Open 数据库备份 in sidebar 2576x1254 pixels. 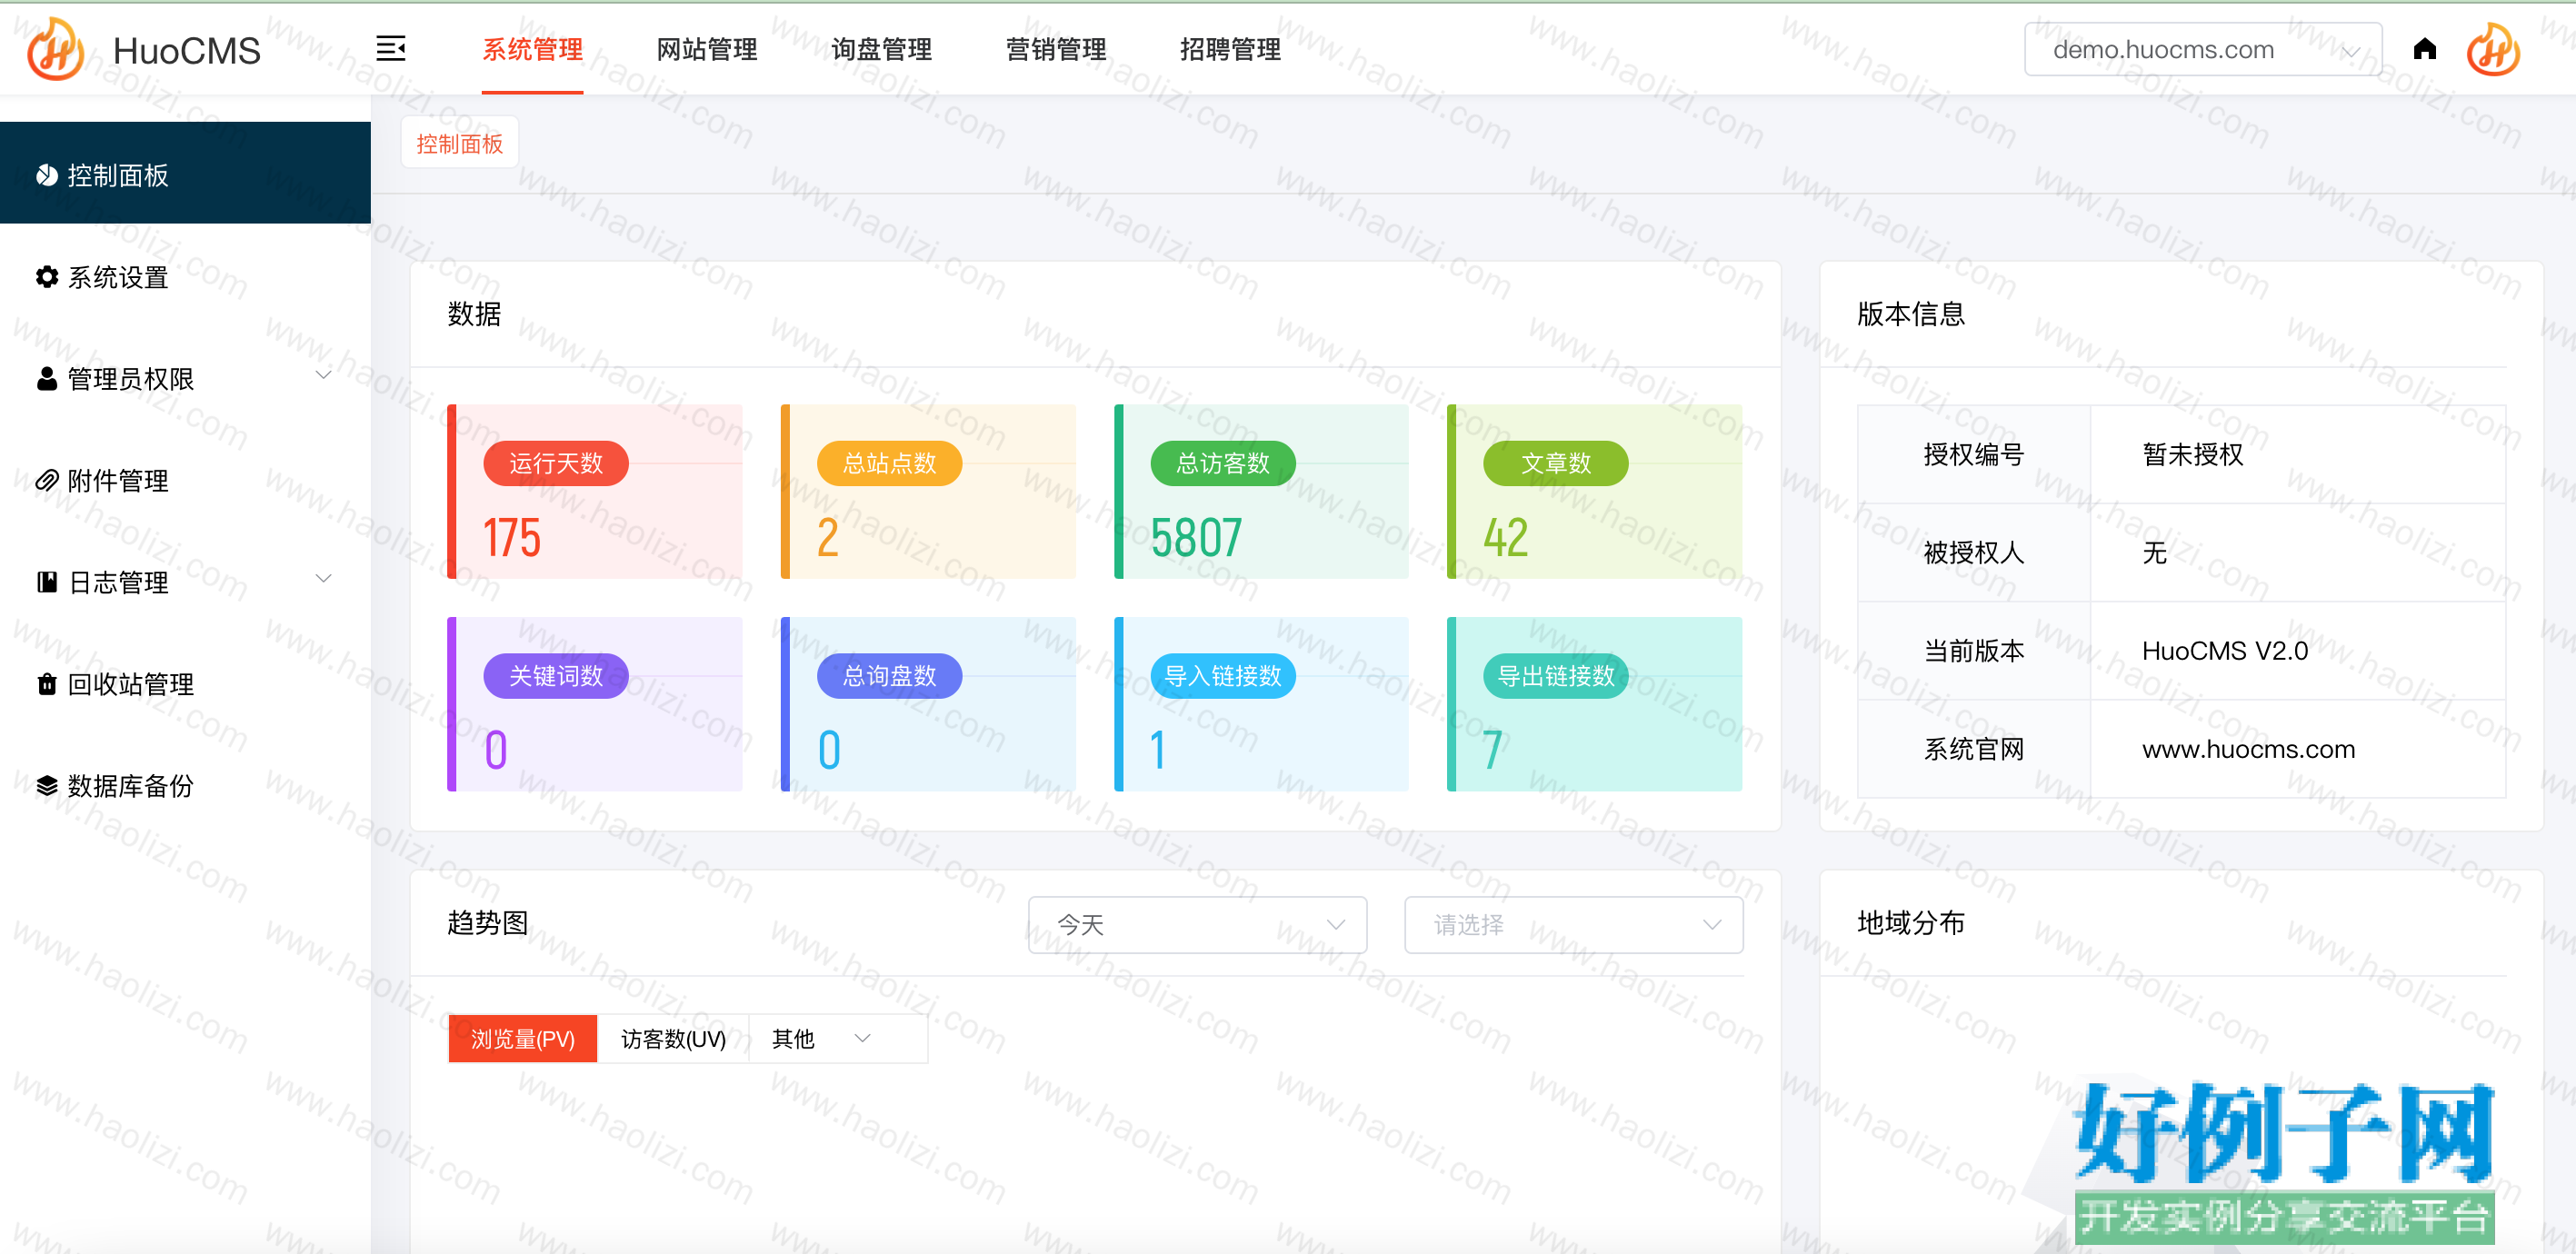click(185, 785)
